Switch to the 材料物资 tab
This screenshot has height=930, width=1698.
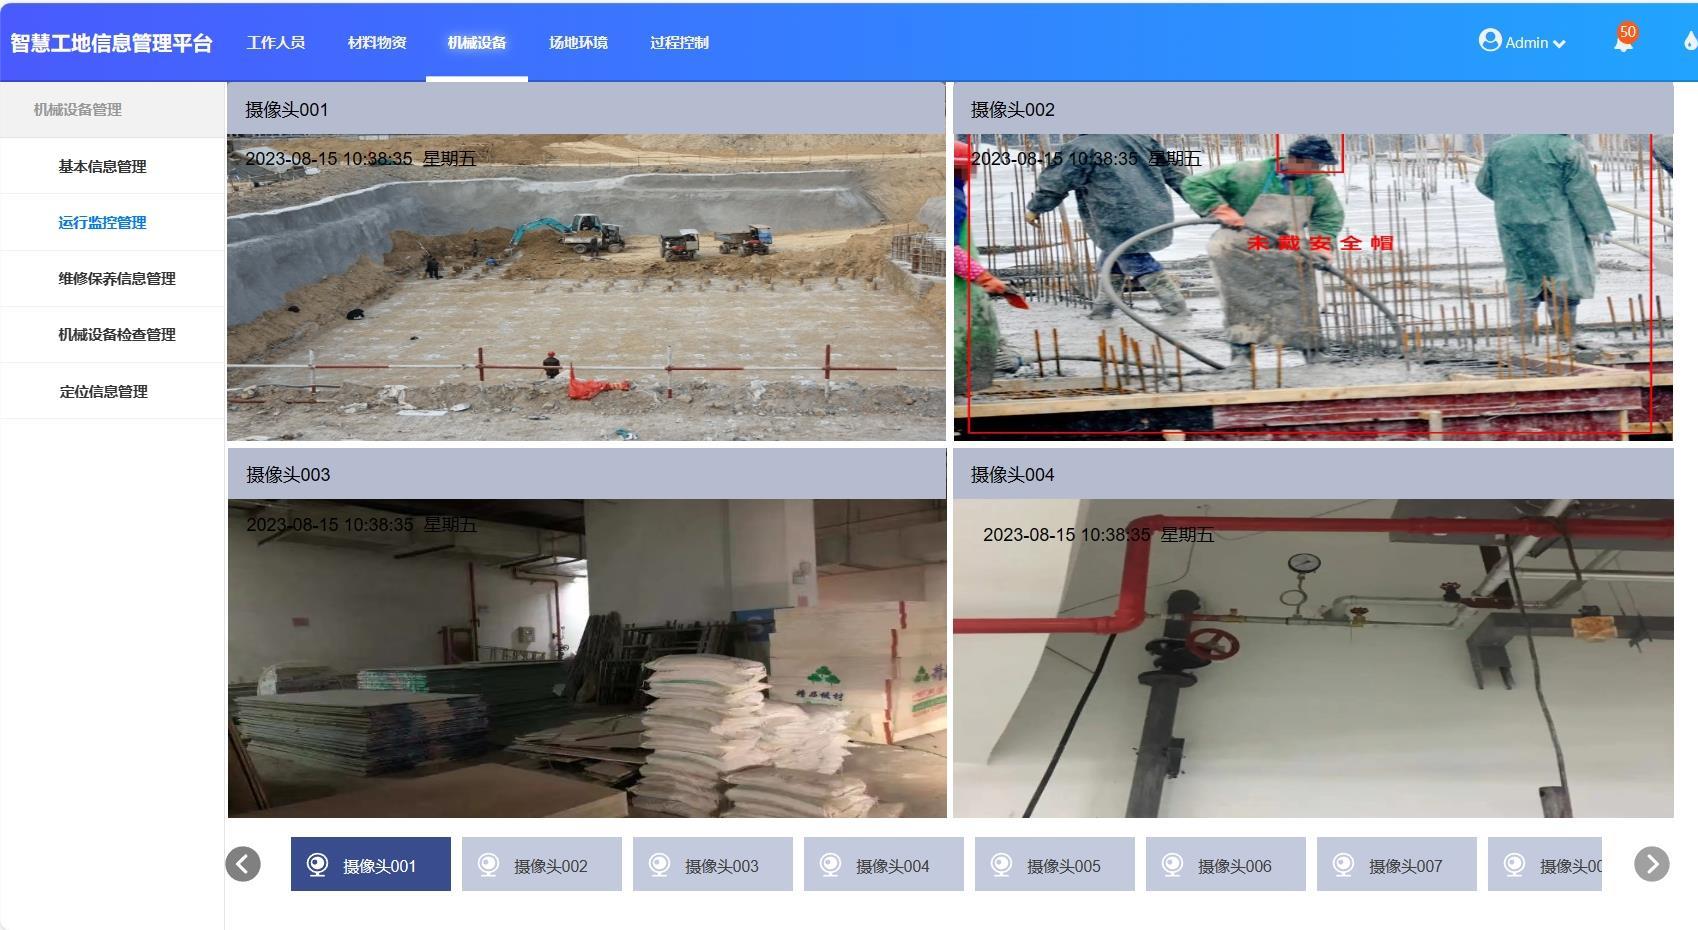pyautogui.click(x=377, y=42)
